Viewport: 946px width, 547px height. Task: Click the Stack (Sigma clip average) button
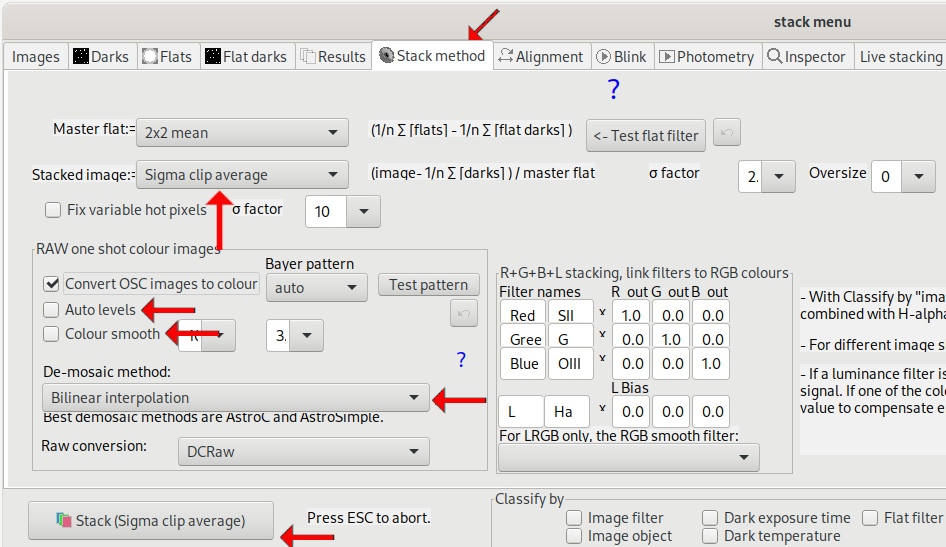[x=150, y=520]
